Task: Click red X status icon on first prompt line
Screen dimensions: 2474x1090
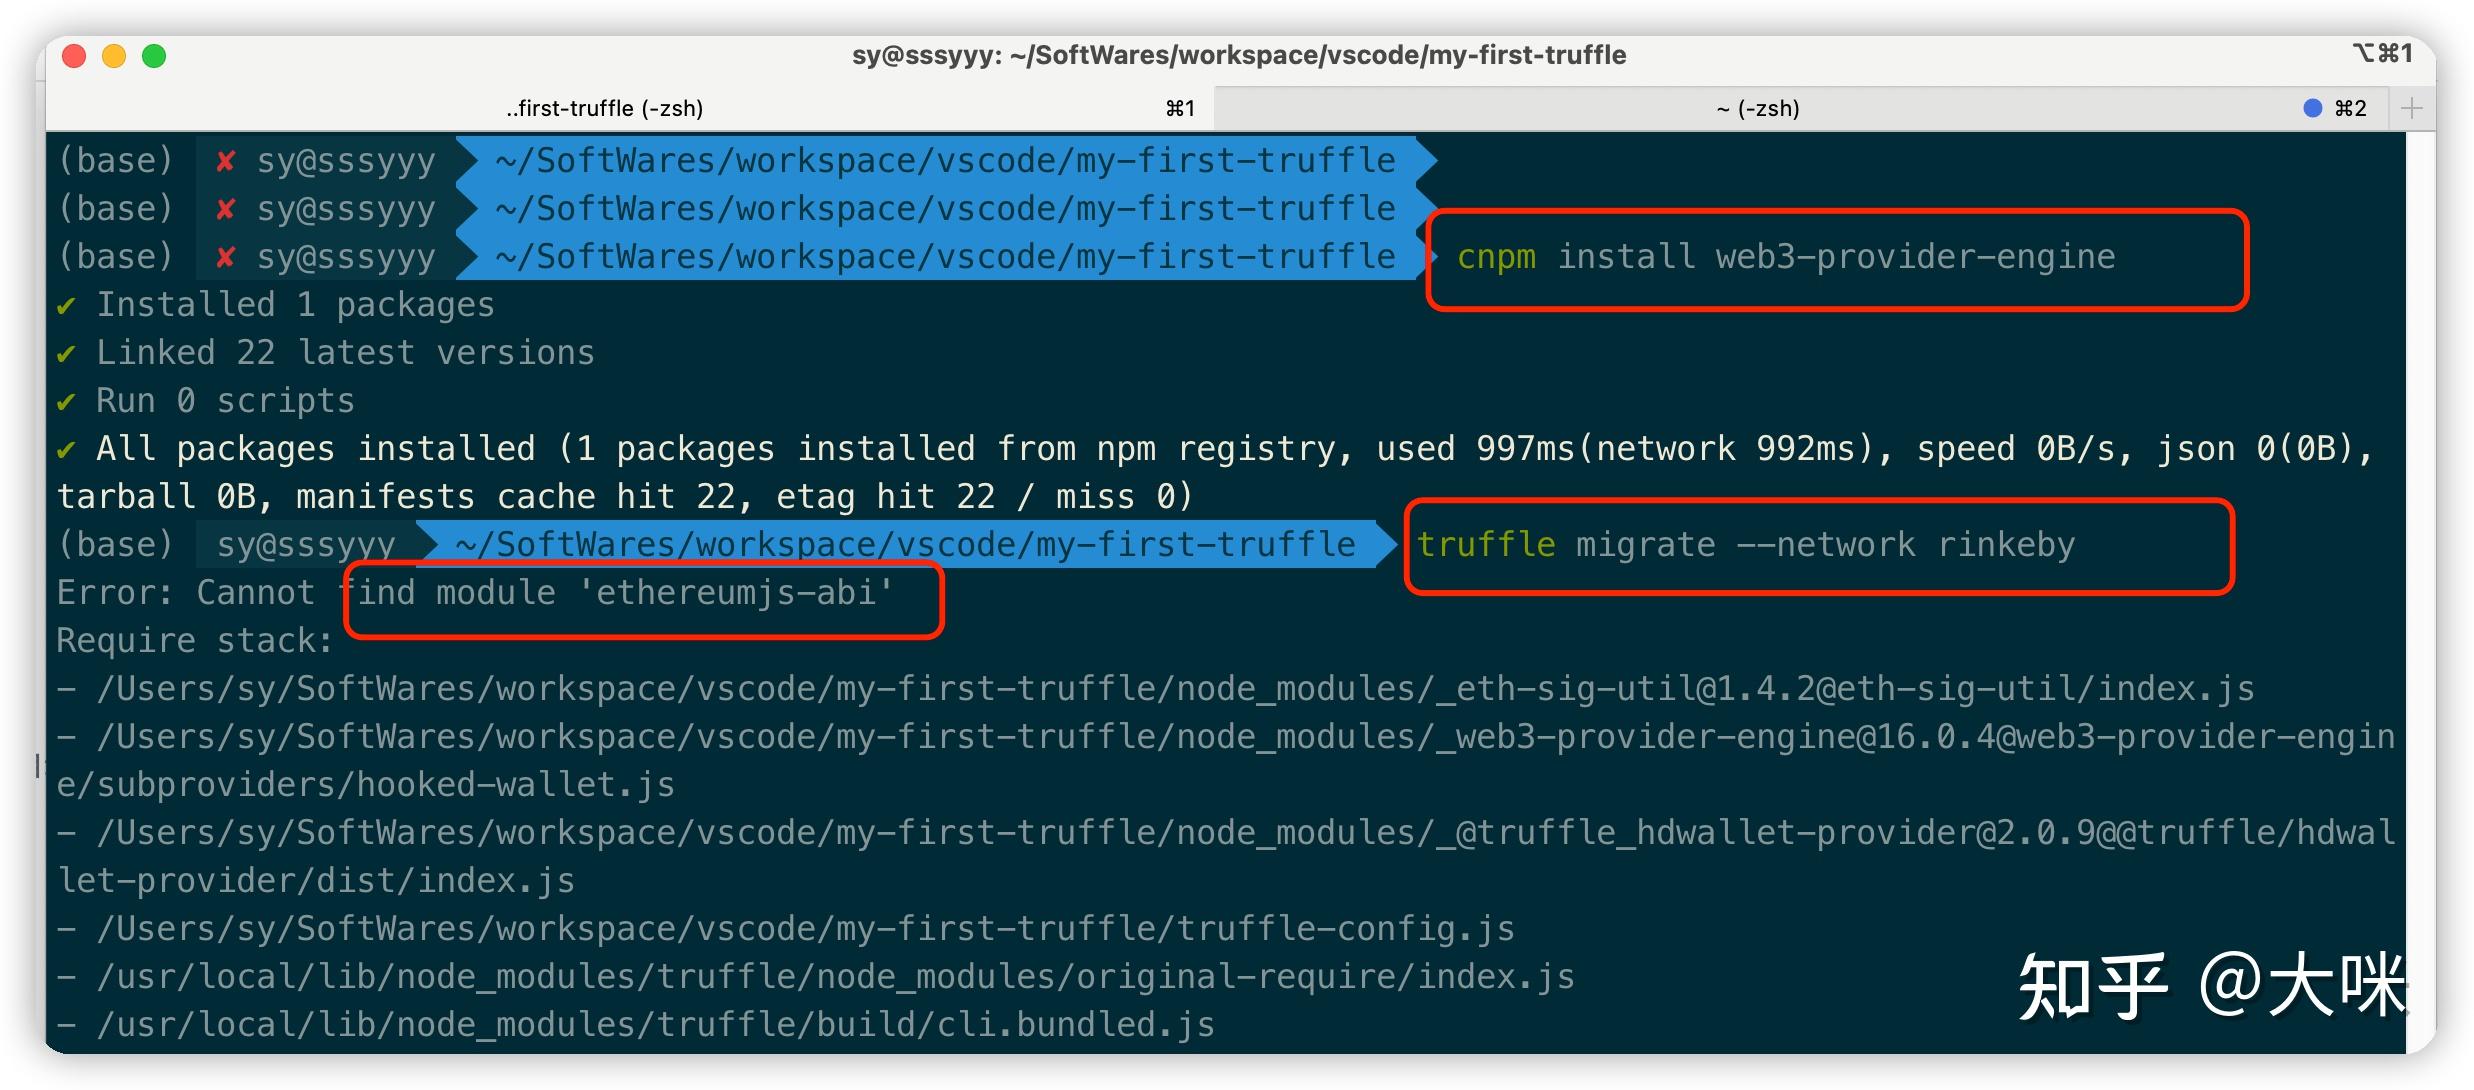Action: tap(226, 161)
